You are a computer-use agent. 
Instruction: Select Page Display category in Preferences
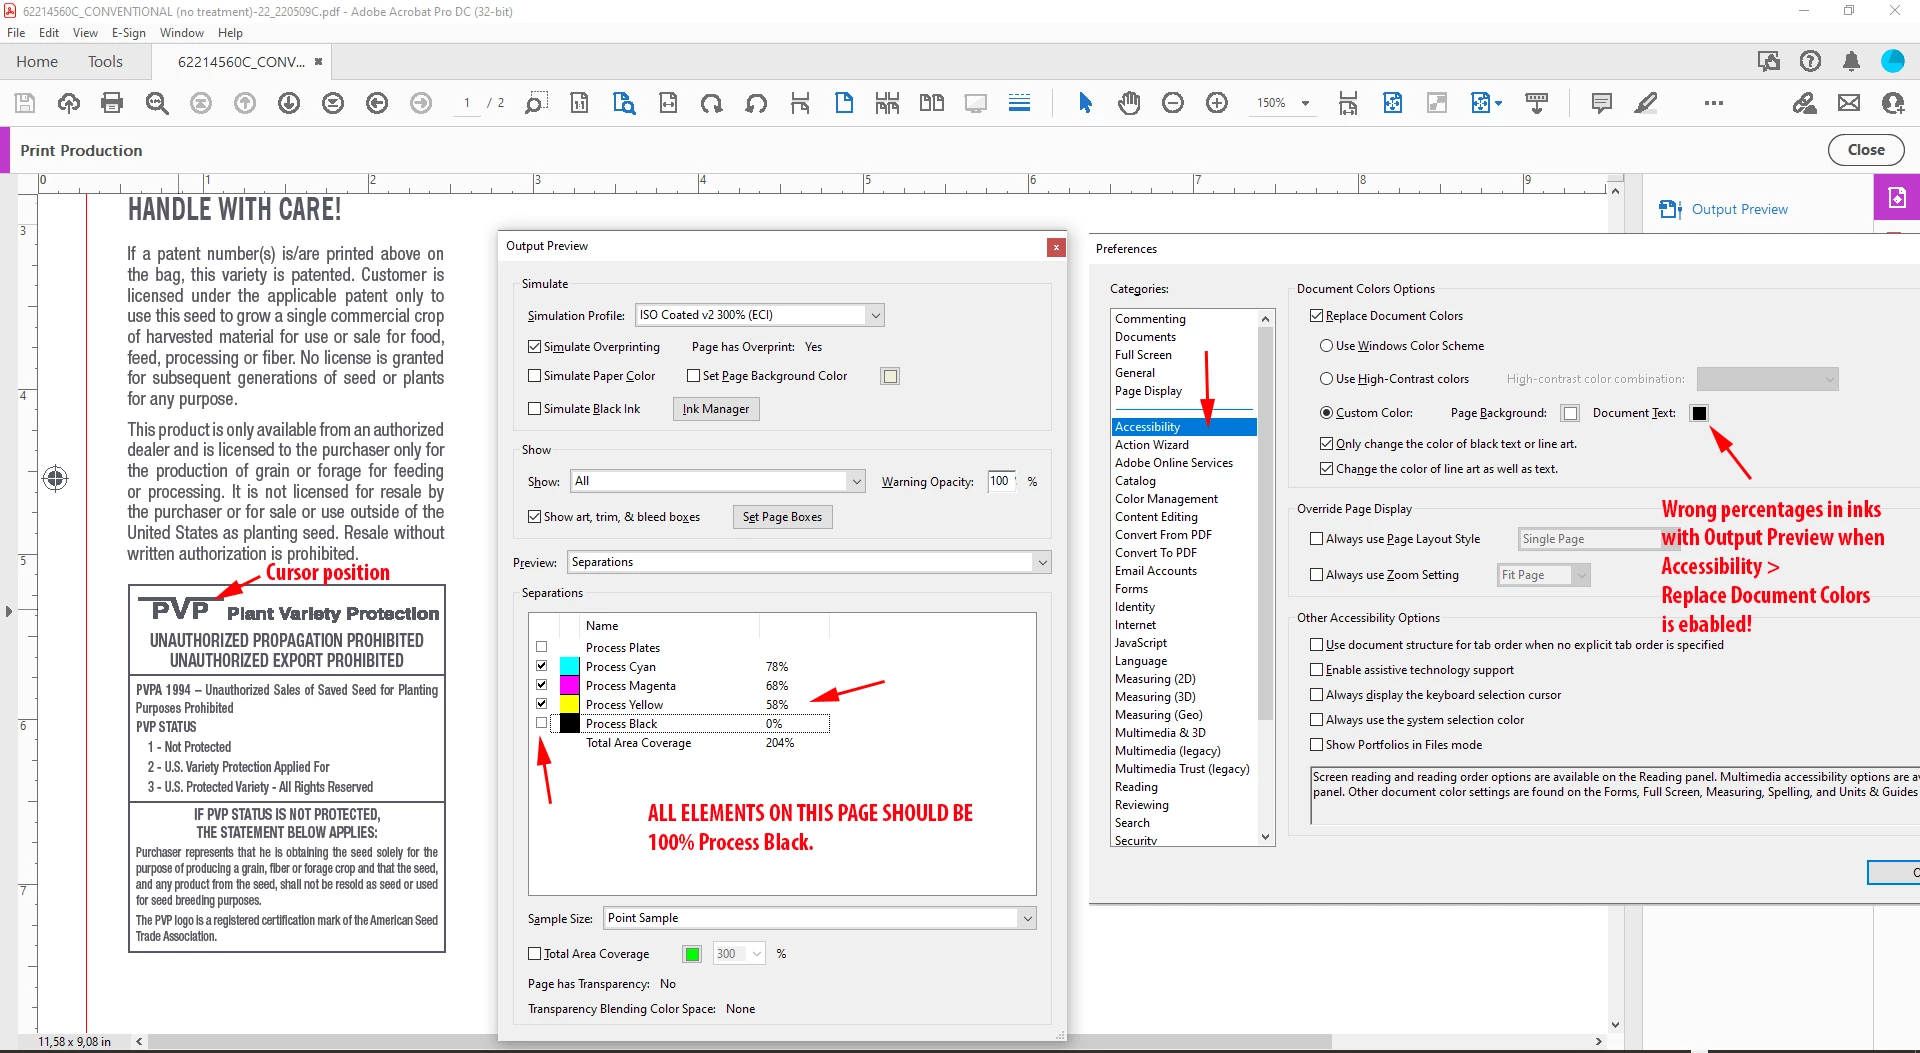pos(1148,391)
